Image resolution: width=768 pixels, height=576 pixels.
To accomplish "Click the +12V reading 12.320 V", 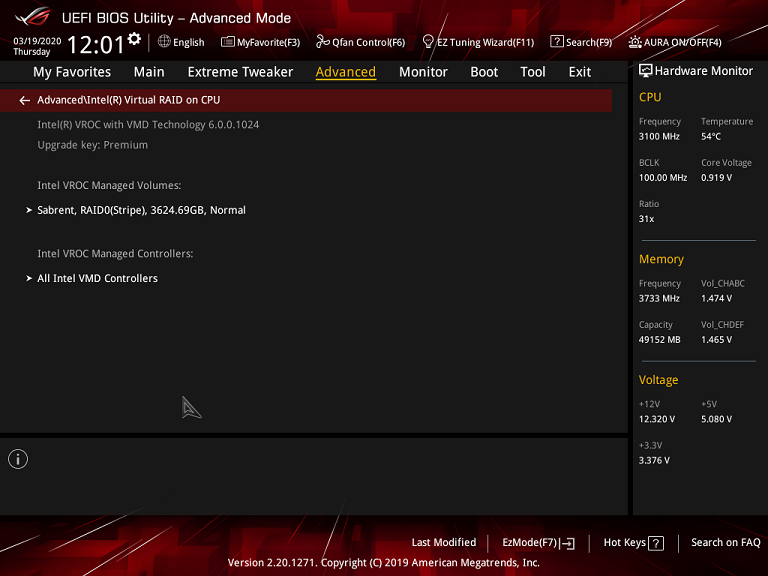I will (x=657, y=419).
